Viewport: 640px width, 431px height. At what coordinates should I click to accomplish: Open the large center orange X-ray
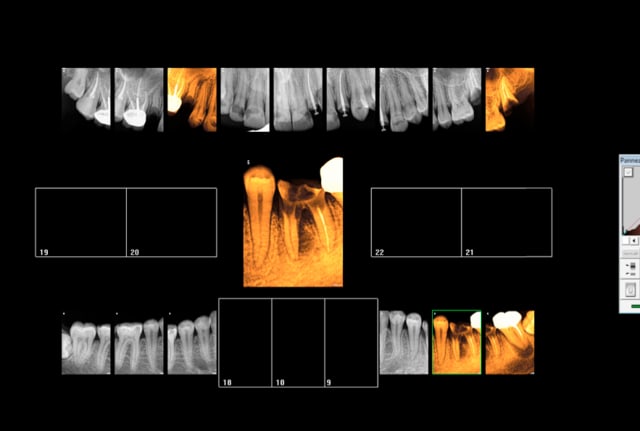click(293, 221)
